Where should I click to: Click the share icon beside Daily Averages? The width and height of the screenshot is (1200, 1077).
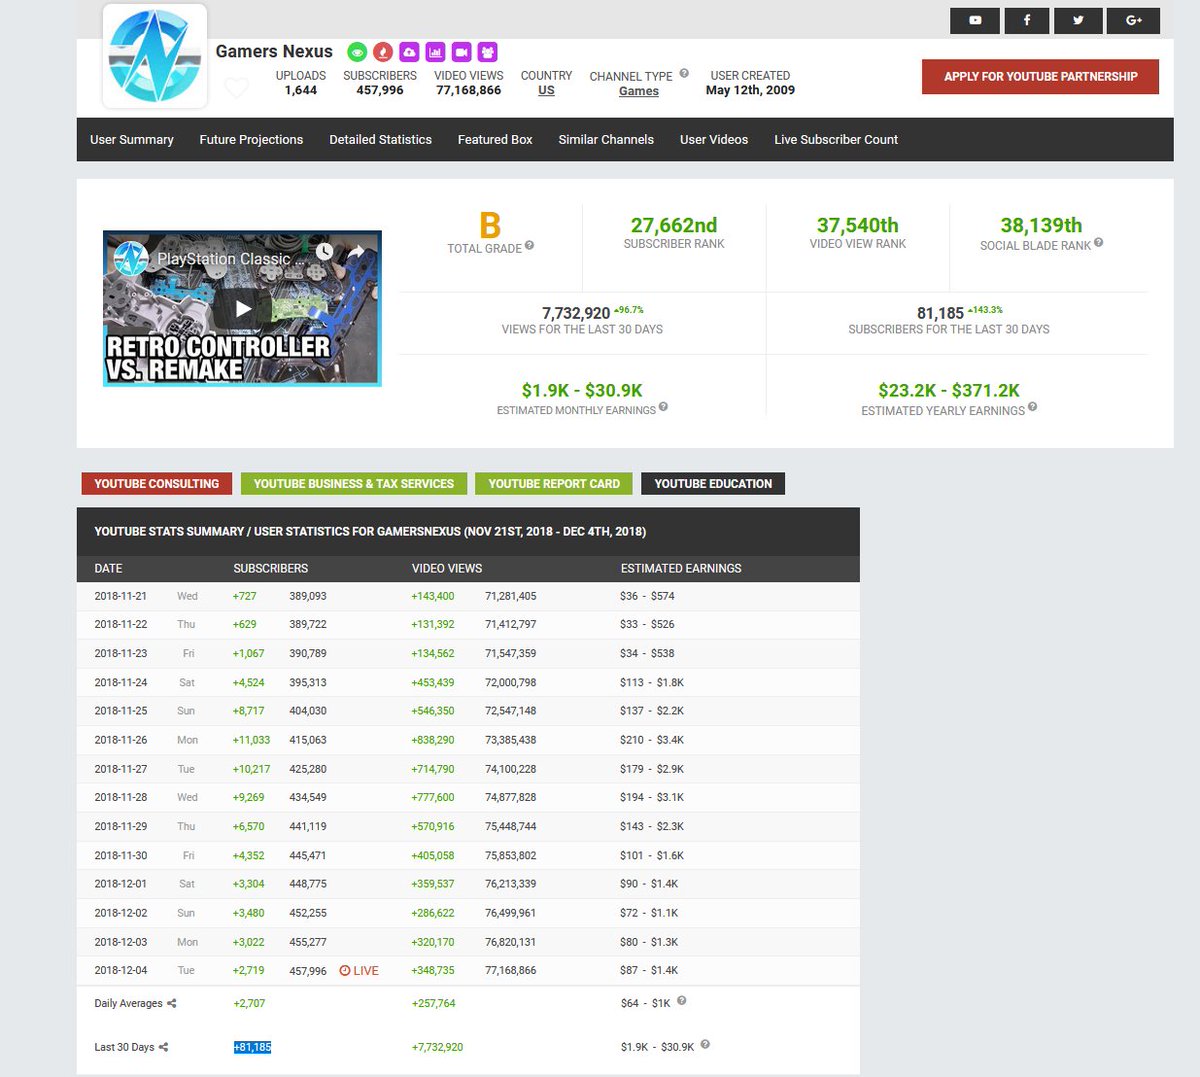[172, 1003]
